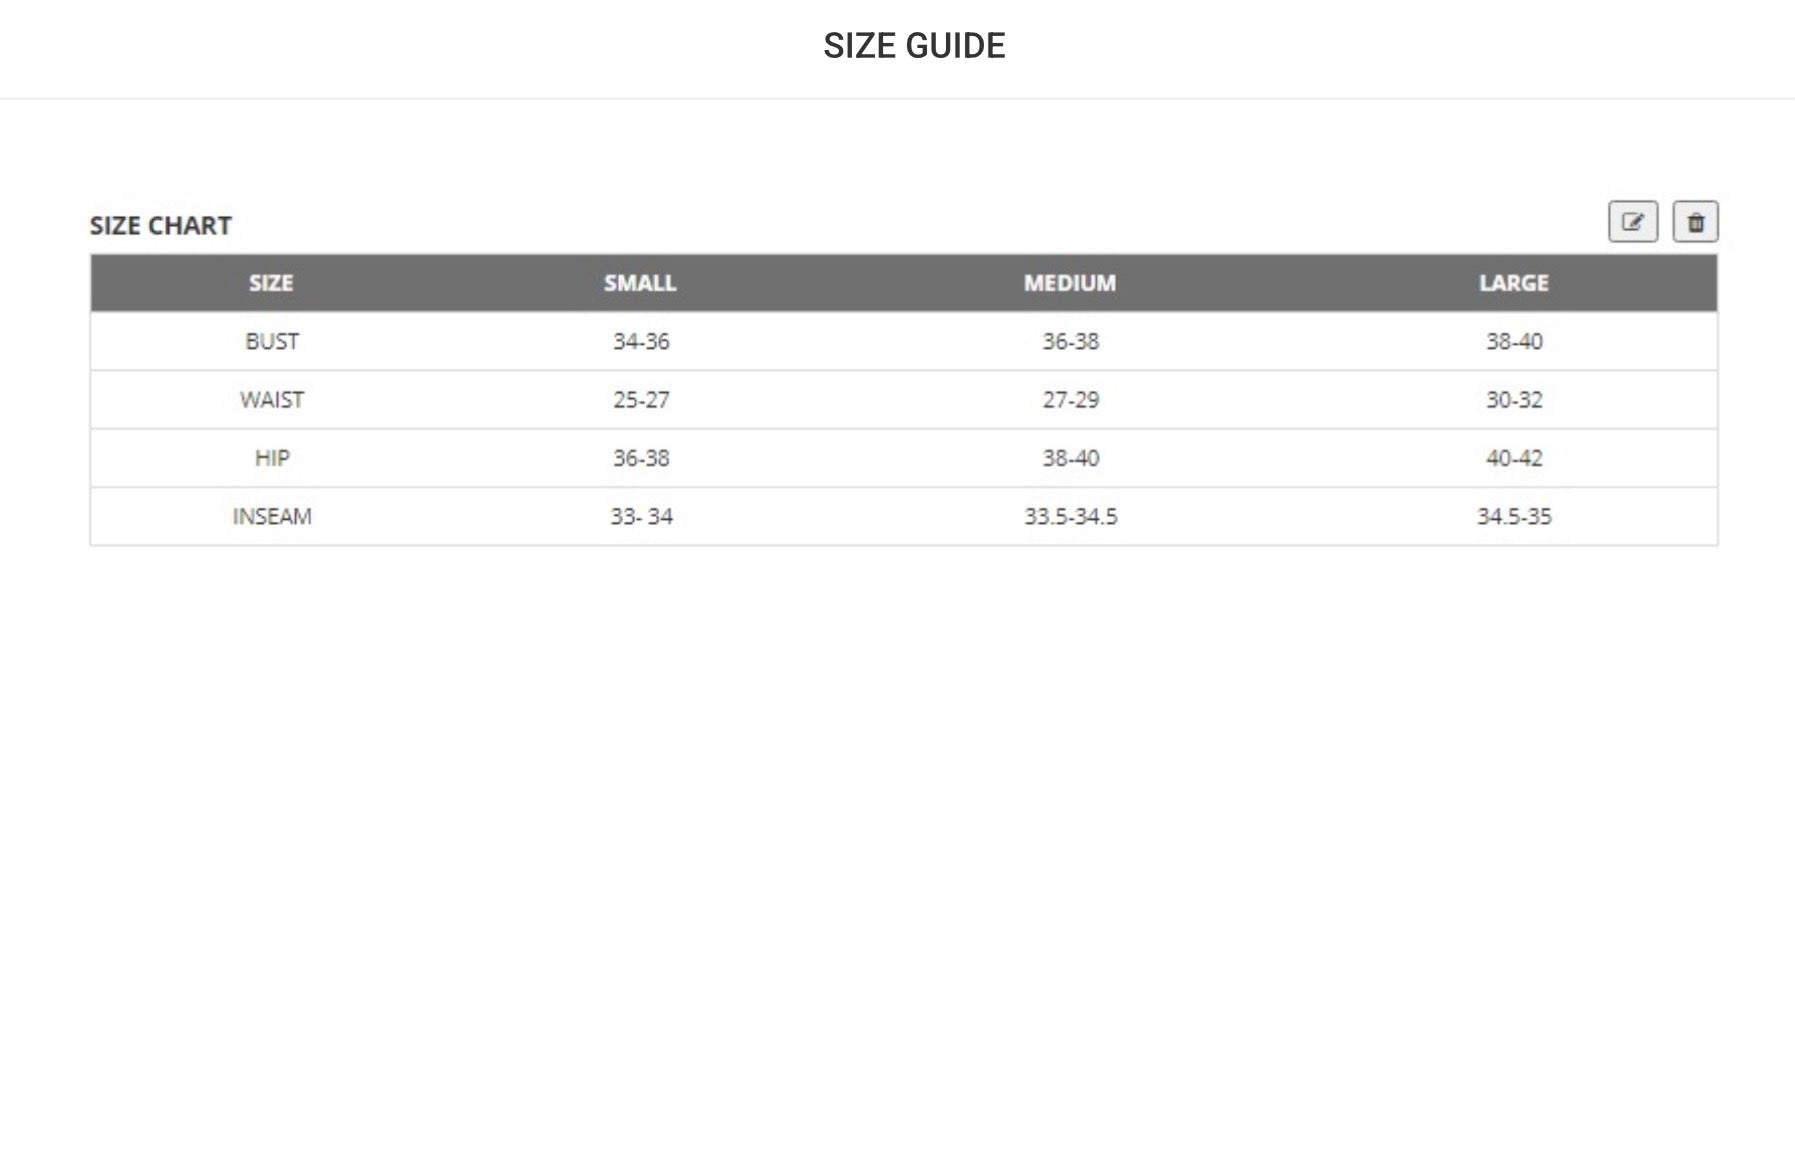Delete the size chart with trash icon
The height and width of the screenshot is (1156, 1795).
1695,222
